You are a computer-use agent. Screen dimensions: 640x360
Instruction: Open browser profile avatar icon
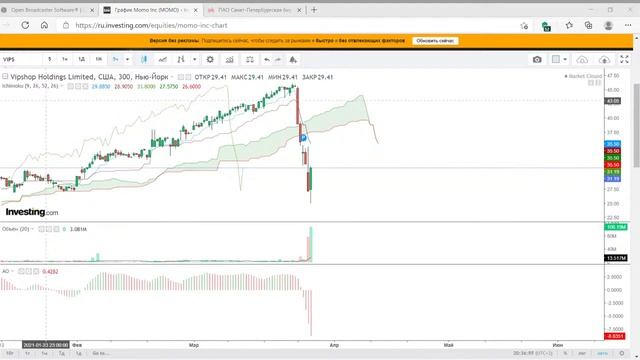608,25
